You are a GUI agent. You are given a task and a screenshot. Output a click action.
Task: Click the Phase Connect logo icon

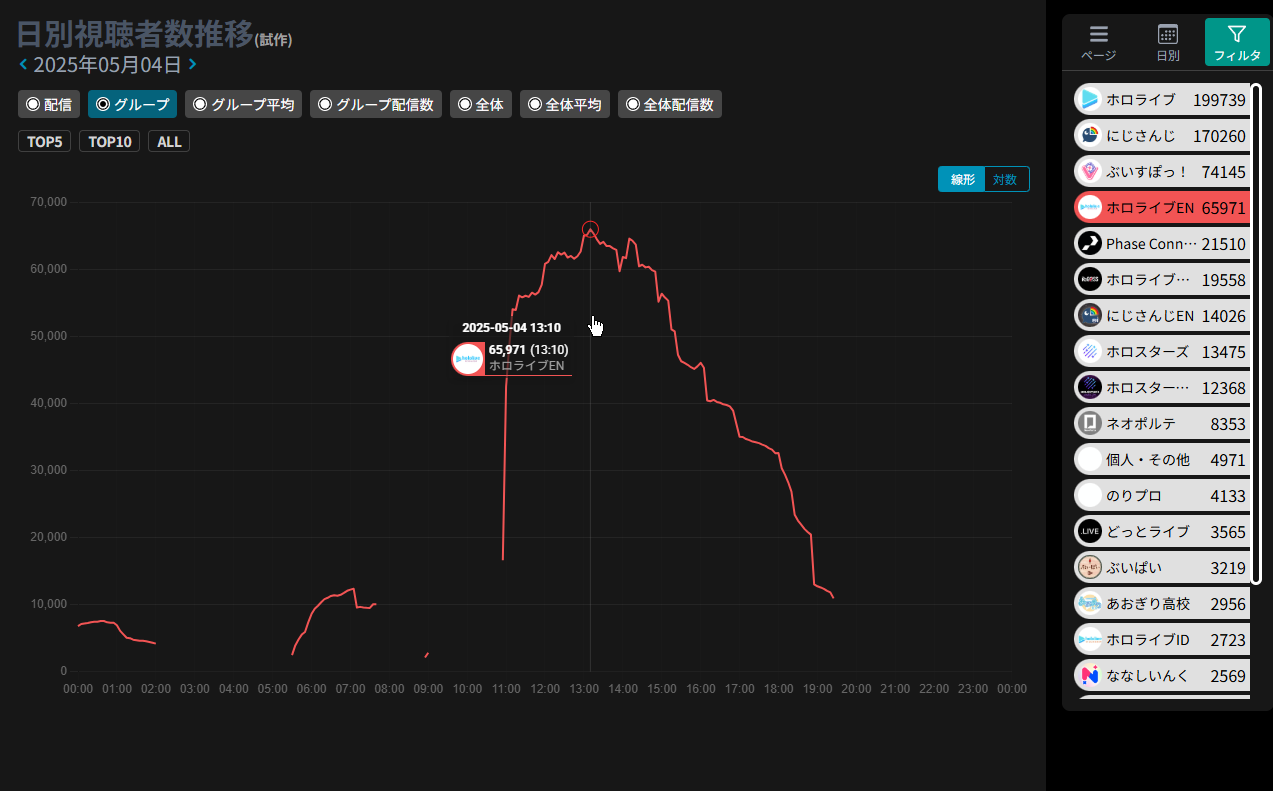click(x=1089, y=243)
